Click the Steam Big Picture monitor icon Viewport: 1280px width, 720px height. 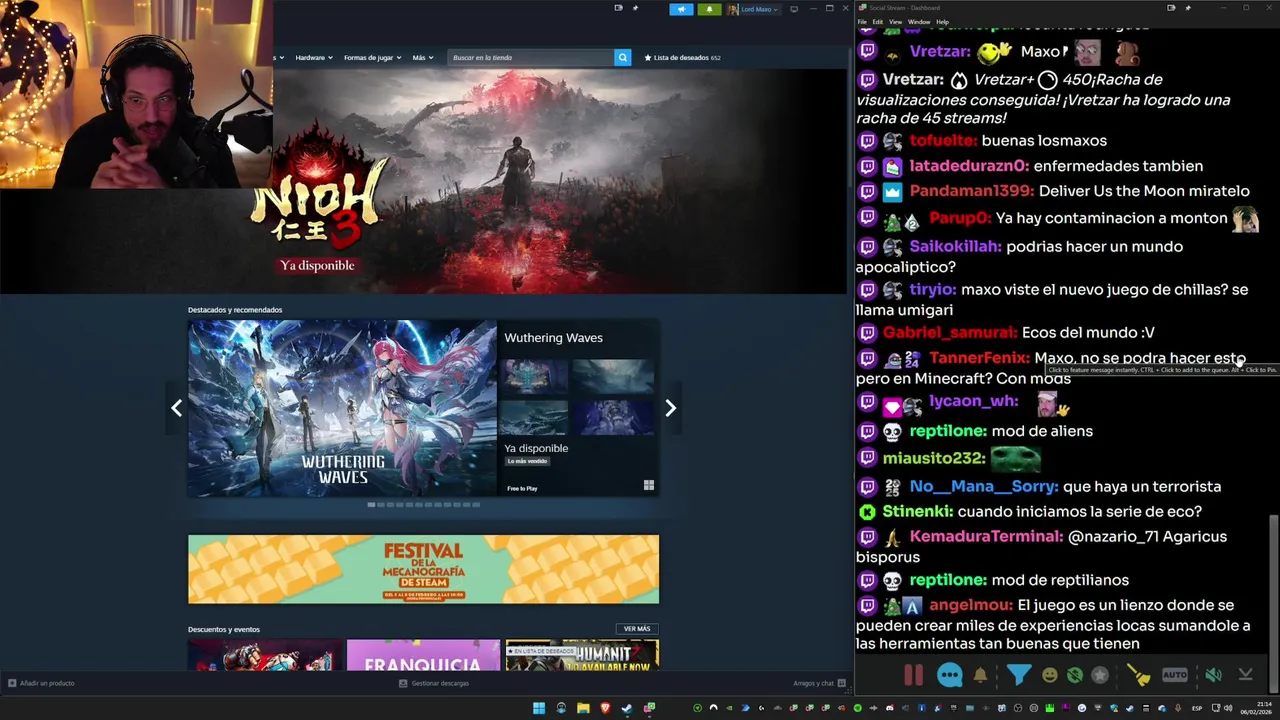point(794,9)
